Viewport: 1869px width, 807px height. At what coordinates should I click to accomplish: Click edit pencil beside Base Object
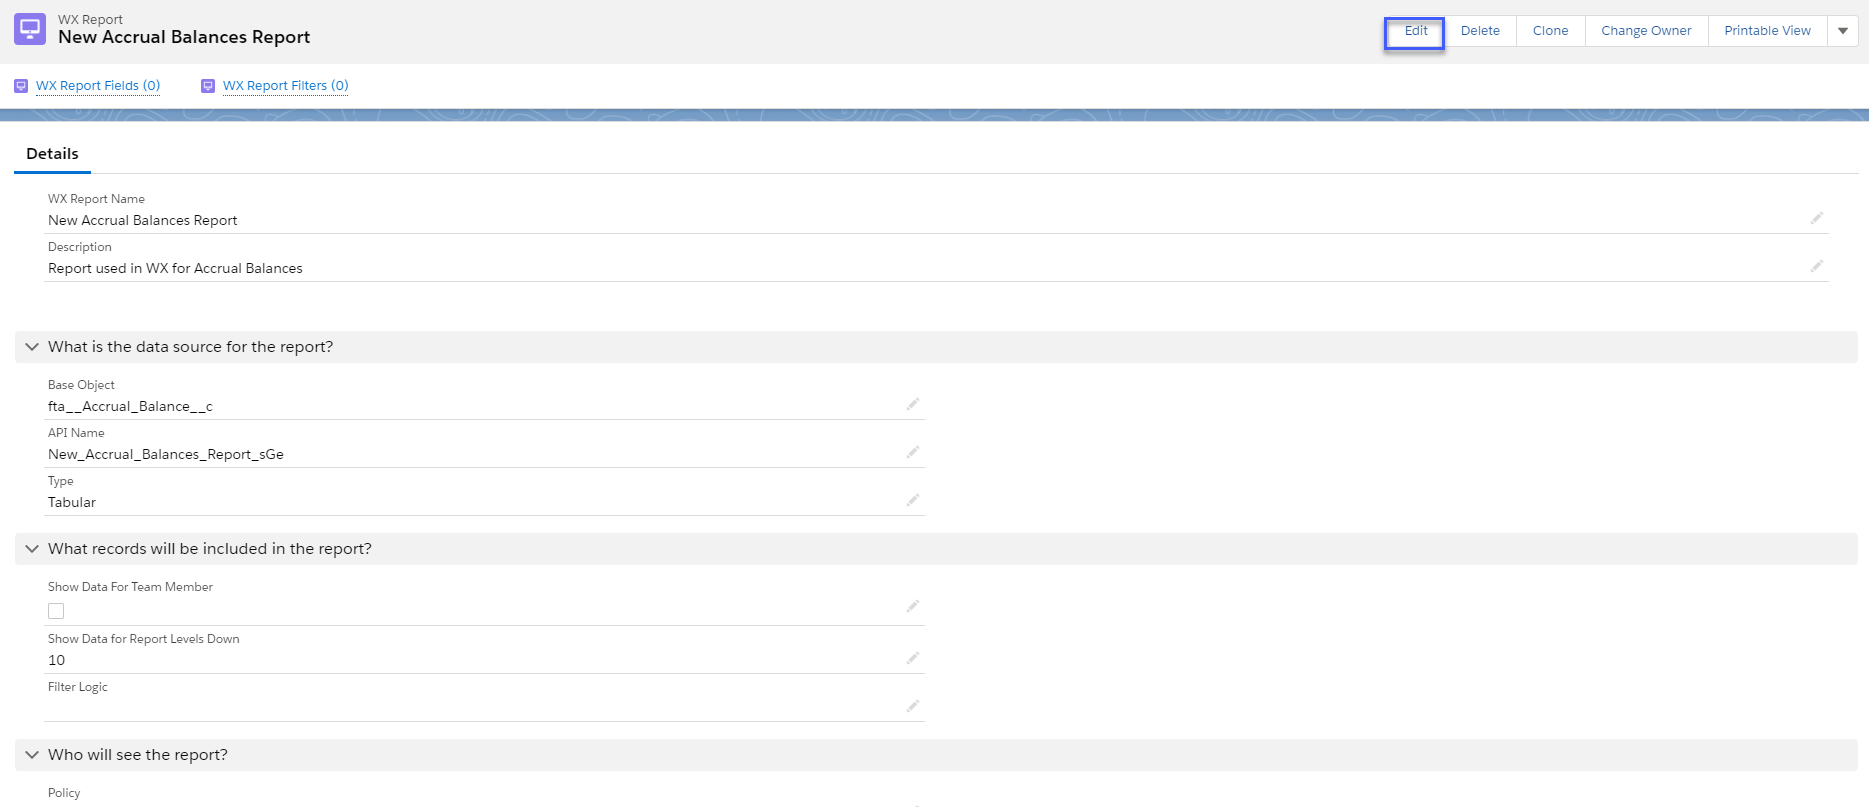(x=913, y=404)
